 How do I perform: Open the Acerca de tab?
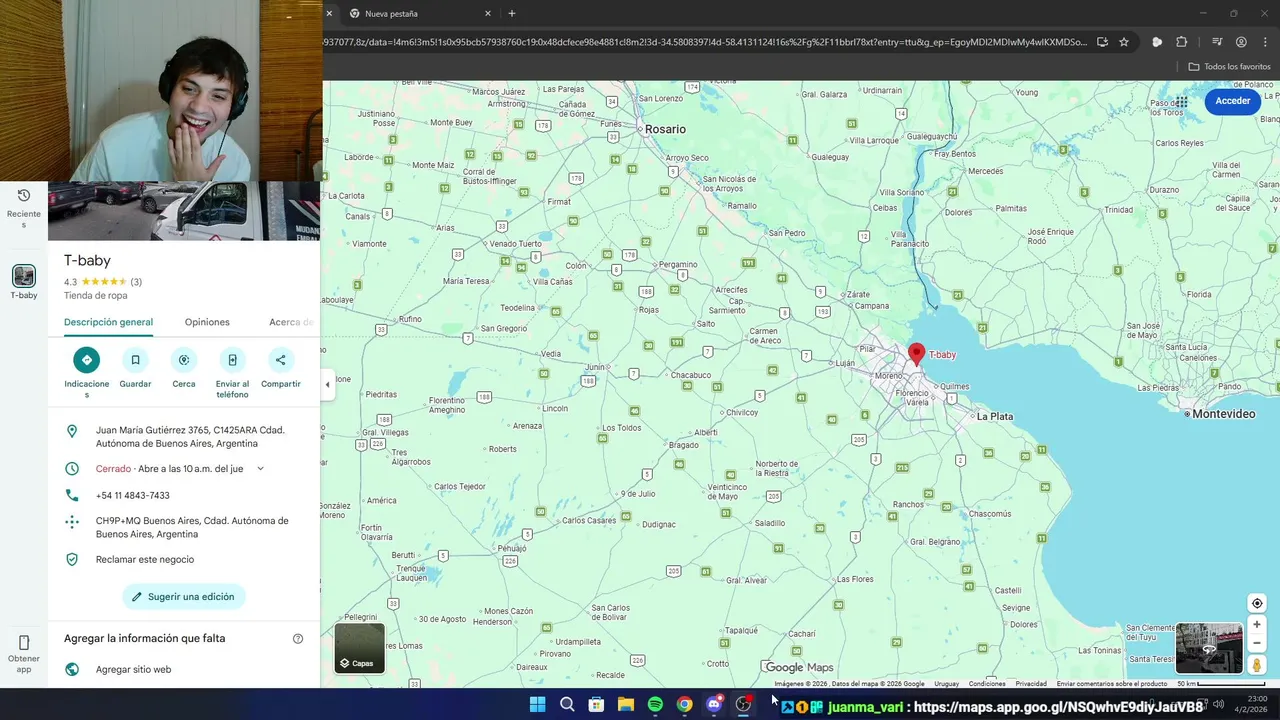(291, 322)
